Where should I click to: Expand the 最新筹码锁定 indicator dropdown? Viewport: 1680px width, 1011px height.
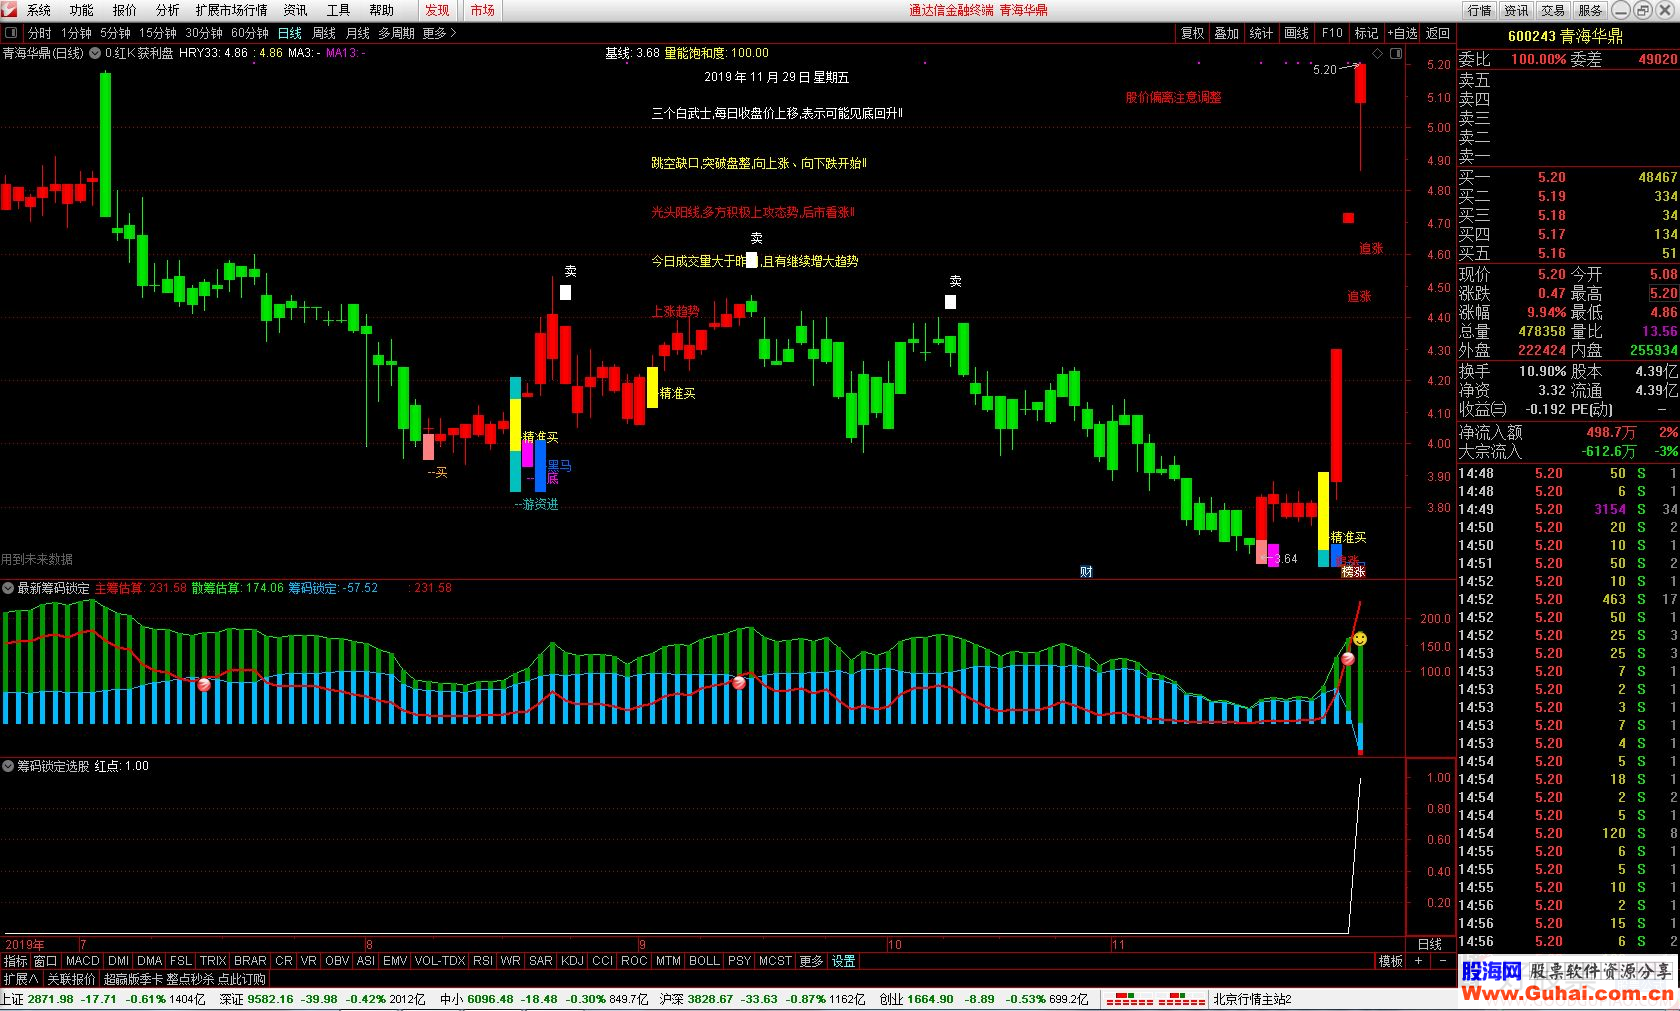pos(8,588)
